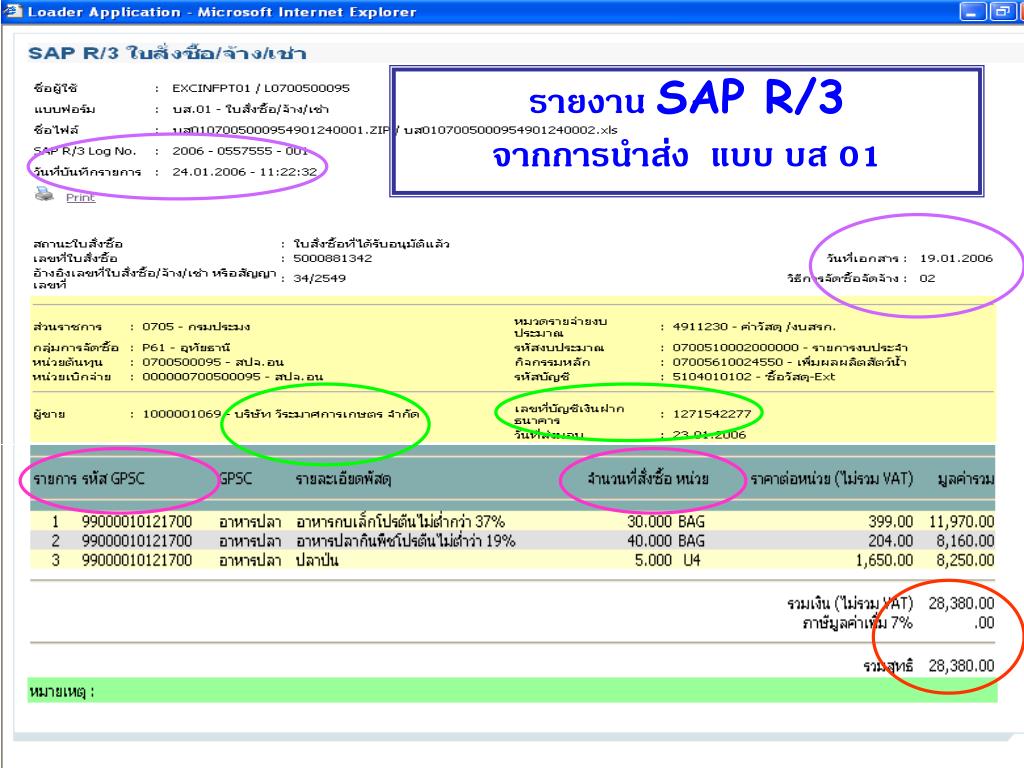Select purchasing group "P61 - อุทัยธานี"
The image size is (1024, 768).
click(186, 347)
